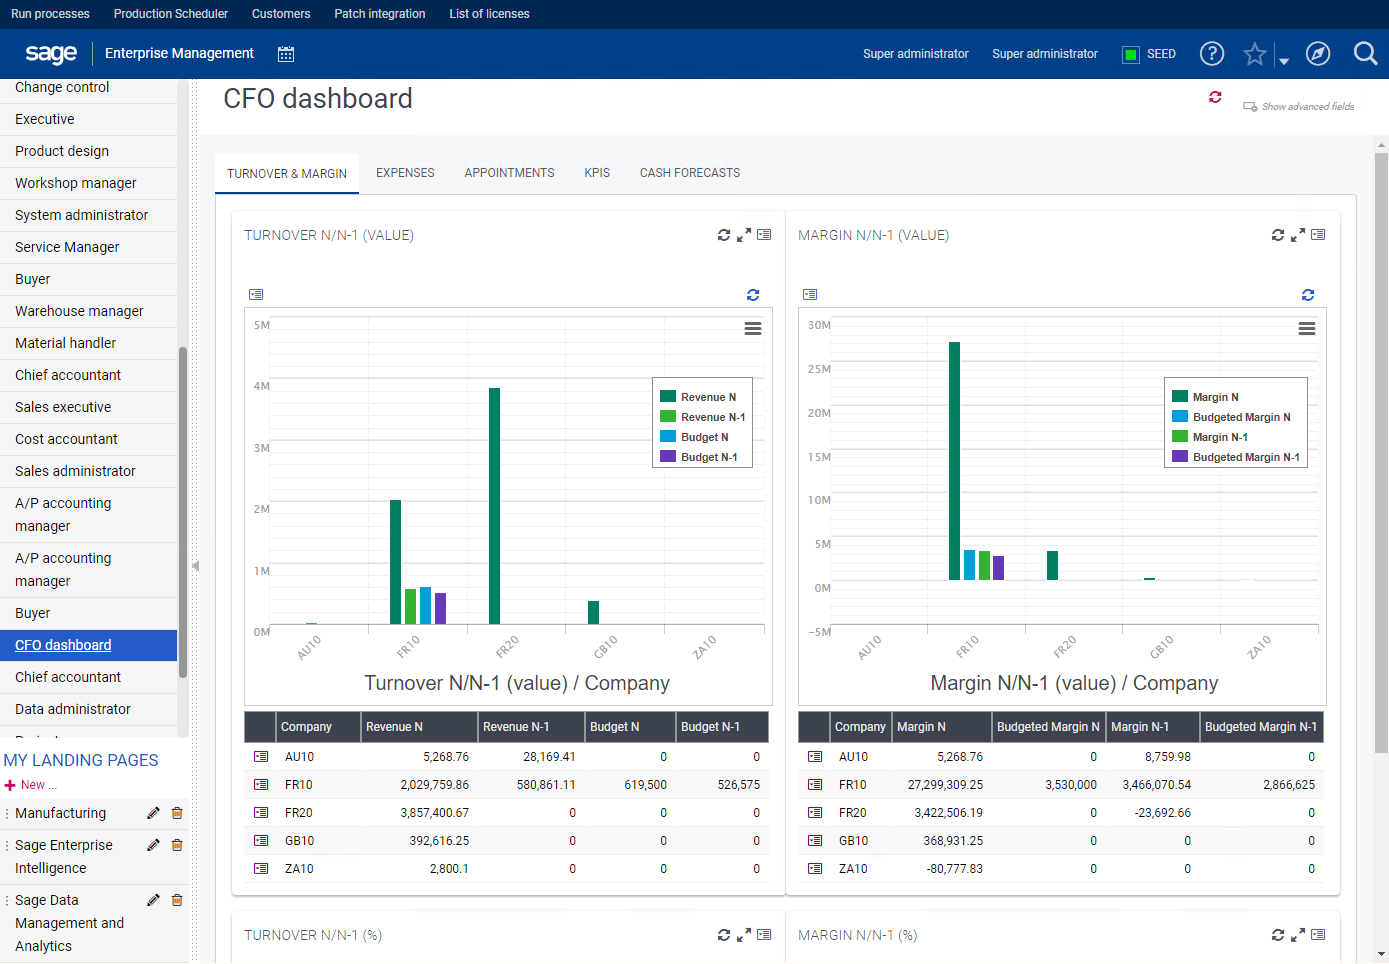Refresh the Turnover N/N-1 value widget
This screenshot has width=1389, height=964.
(x=723, y=234)
